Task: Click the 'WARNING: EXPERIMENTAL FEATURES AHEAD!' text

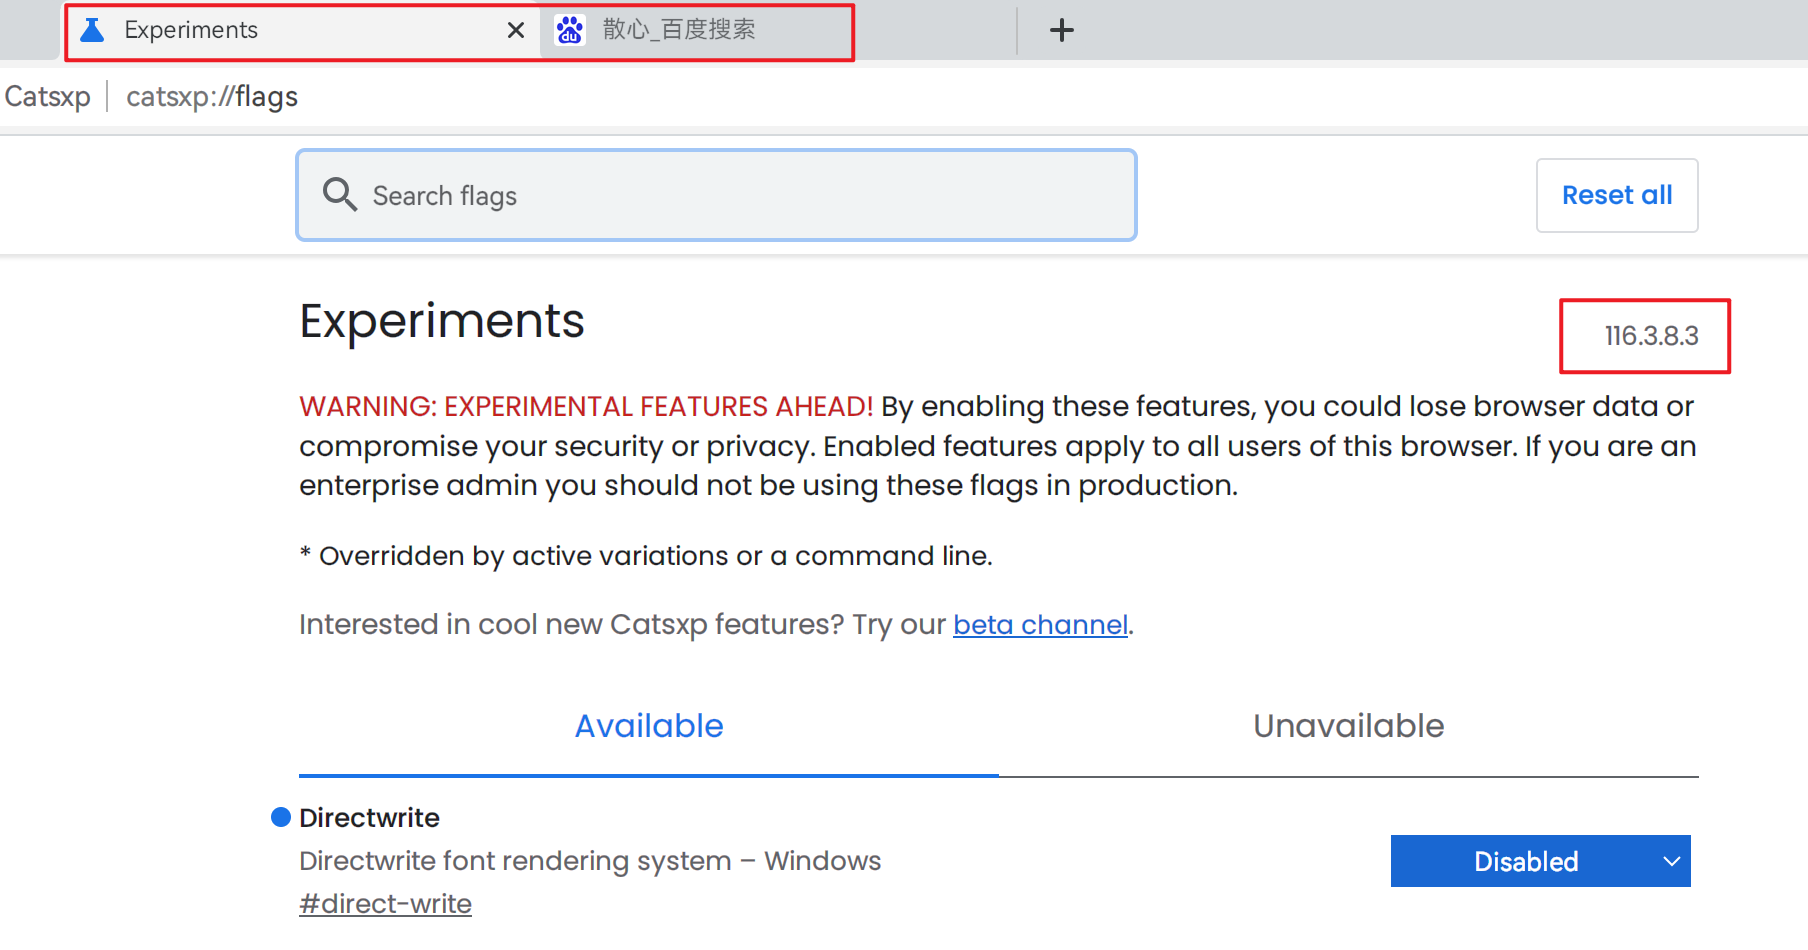Action: pos(586,406)
